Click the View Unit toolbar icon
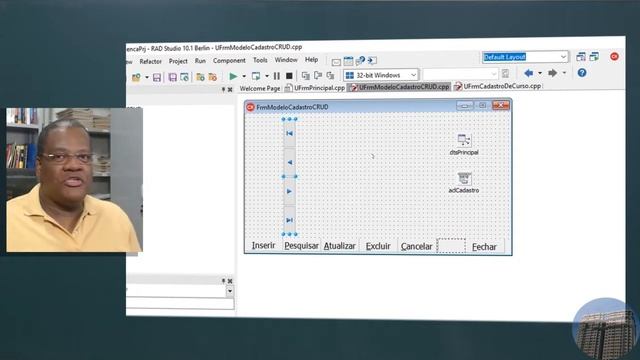The height and width of the screenshot is (360, 640). point(336,62)
